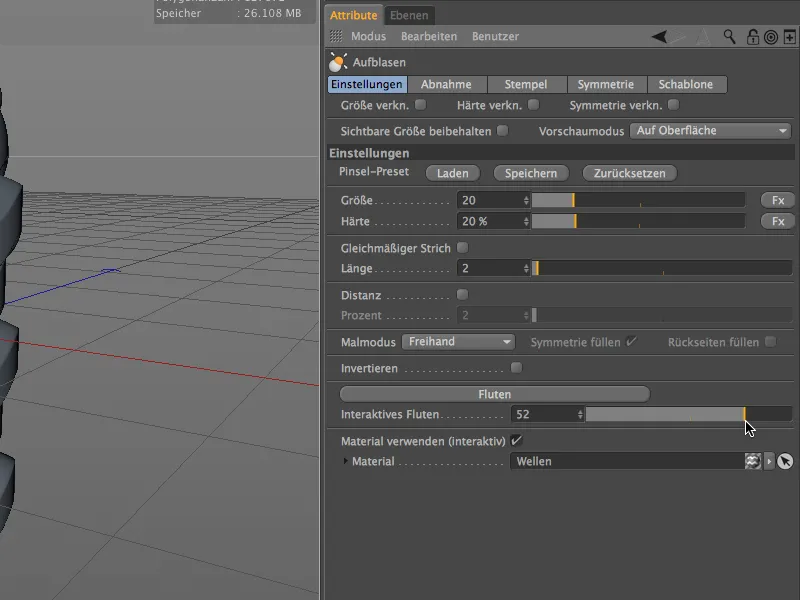Select the Abnahme tab

[446, 84]
